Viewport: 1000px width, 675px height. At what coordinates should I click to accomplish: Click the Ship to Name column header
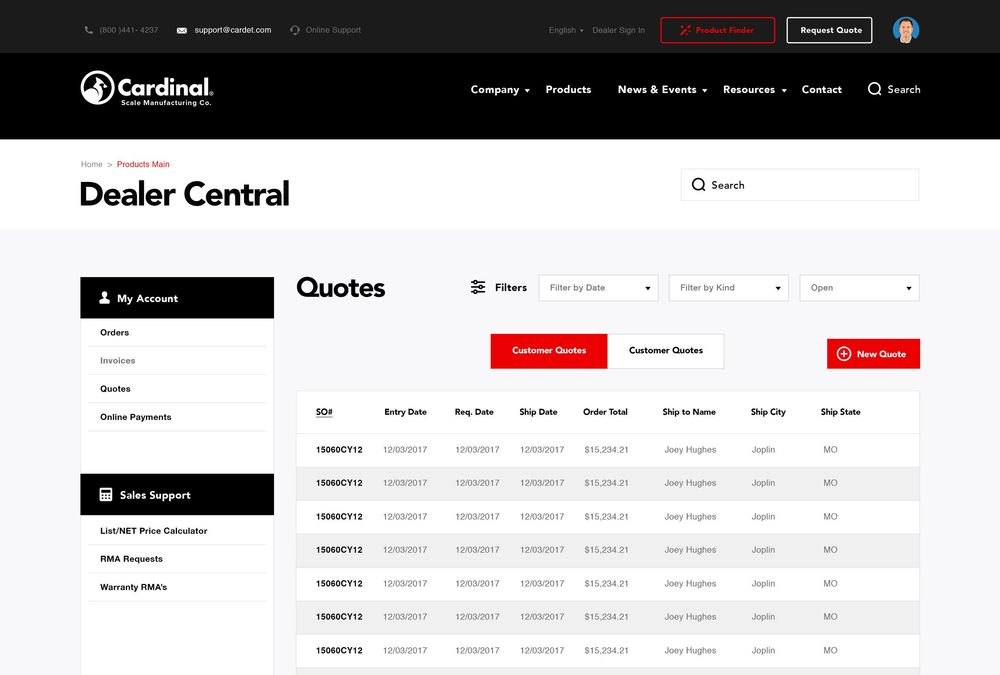coord(689,412)
